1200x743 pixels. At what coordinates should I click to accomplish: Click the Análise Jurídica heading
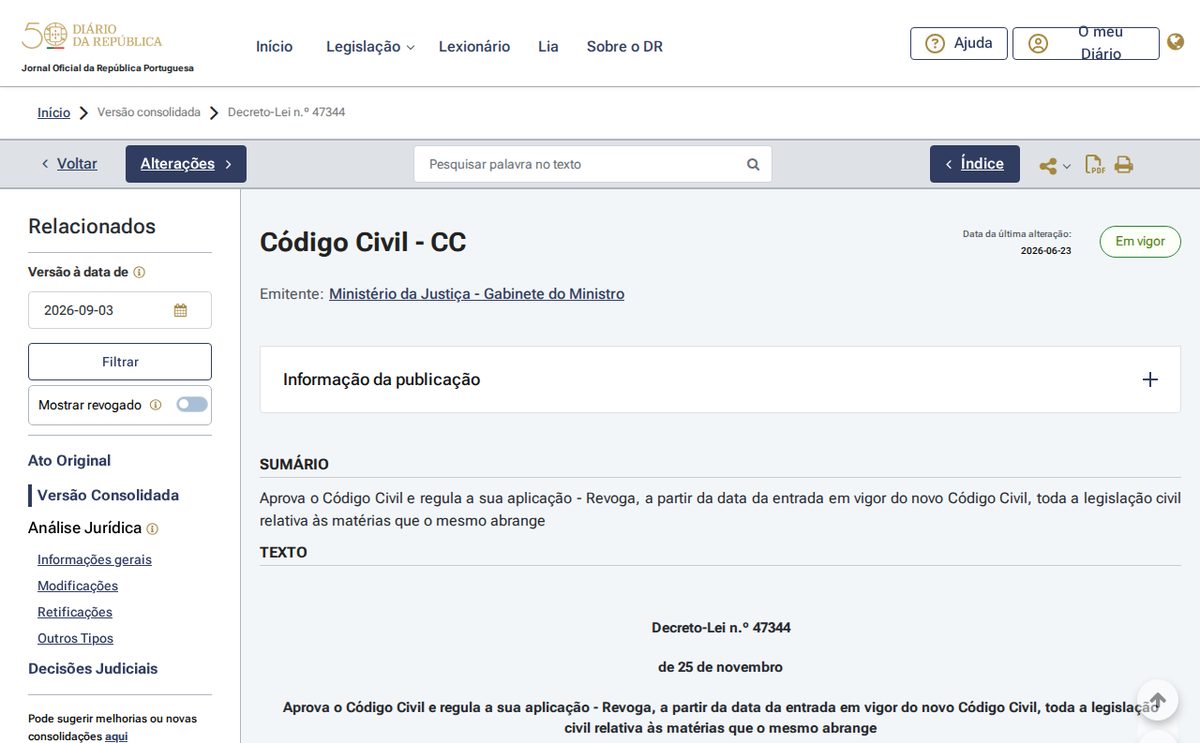click(85, 528)
